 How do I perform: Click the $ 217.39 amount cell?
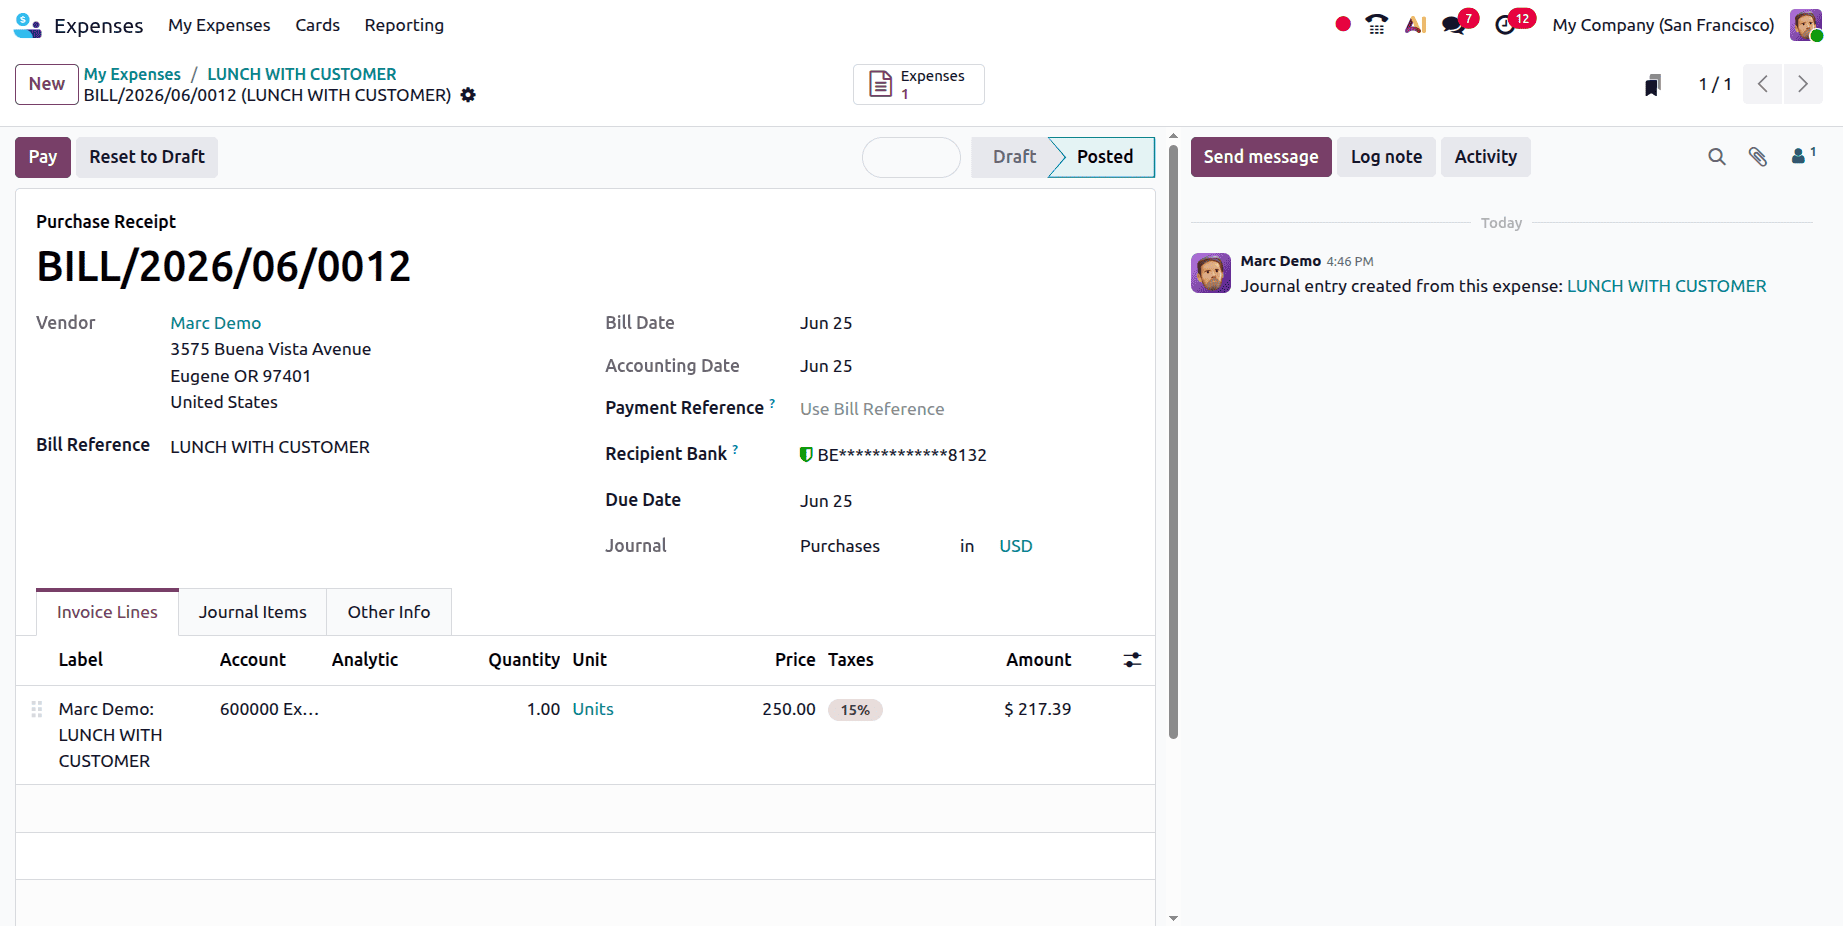pyautogui.click(x=1037, y=709)
